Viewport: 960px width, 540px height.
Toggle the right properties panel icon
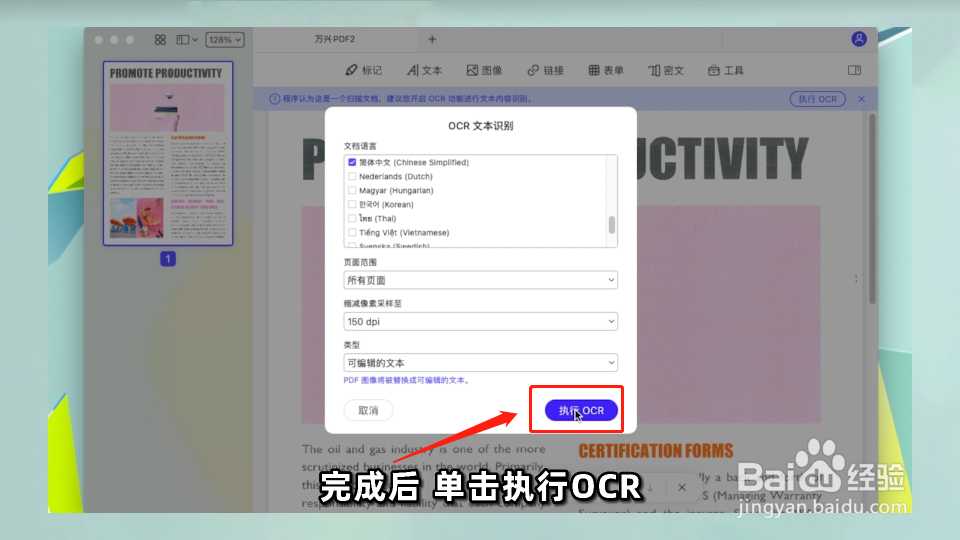click(855, 70)
